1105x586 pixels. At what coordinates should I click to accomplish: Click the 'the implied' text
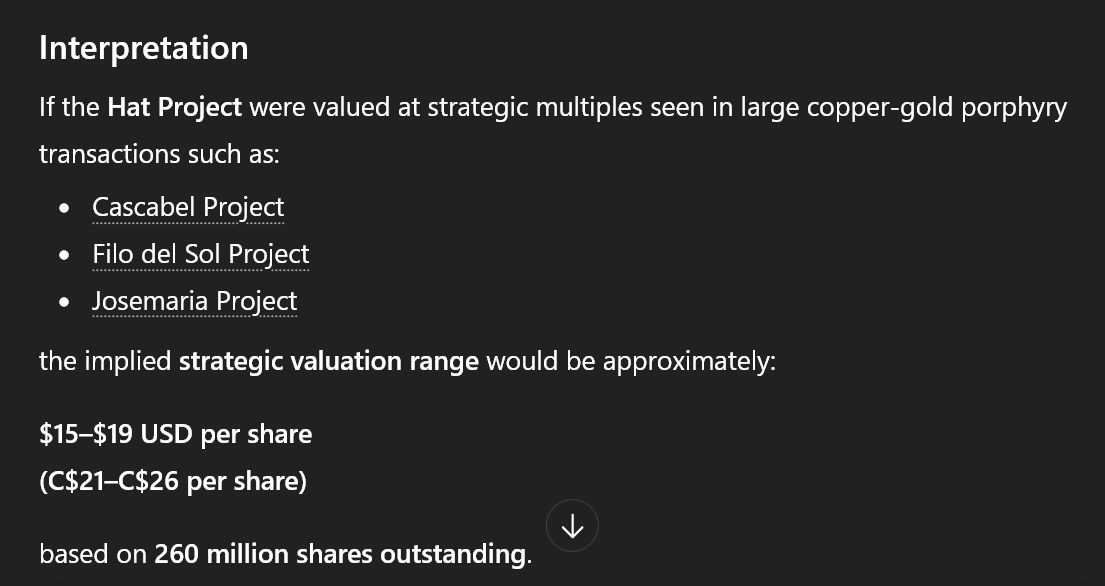pos(105,361)
